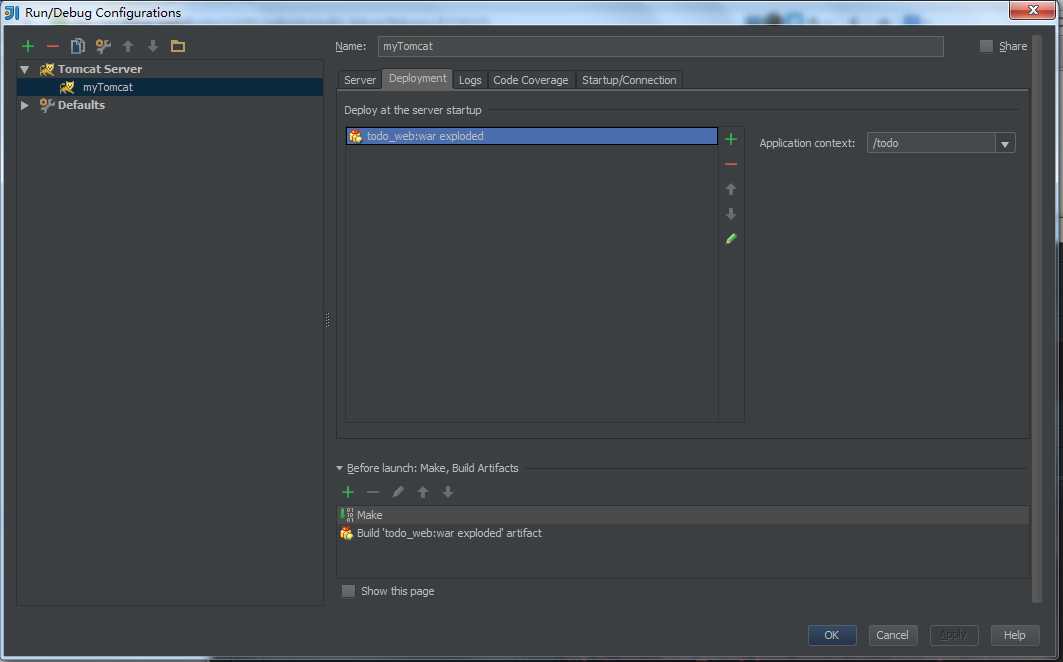Screen dimensions: 1063x662
Task: Move before launch task up
Action: 423,492
